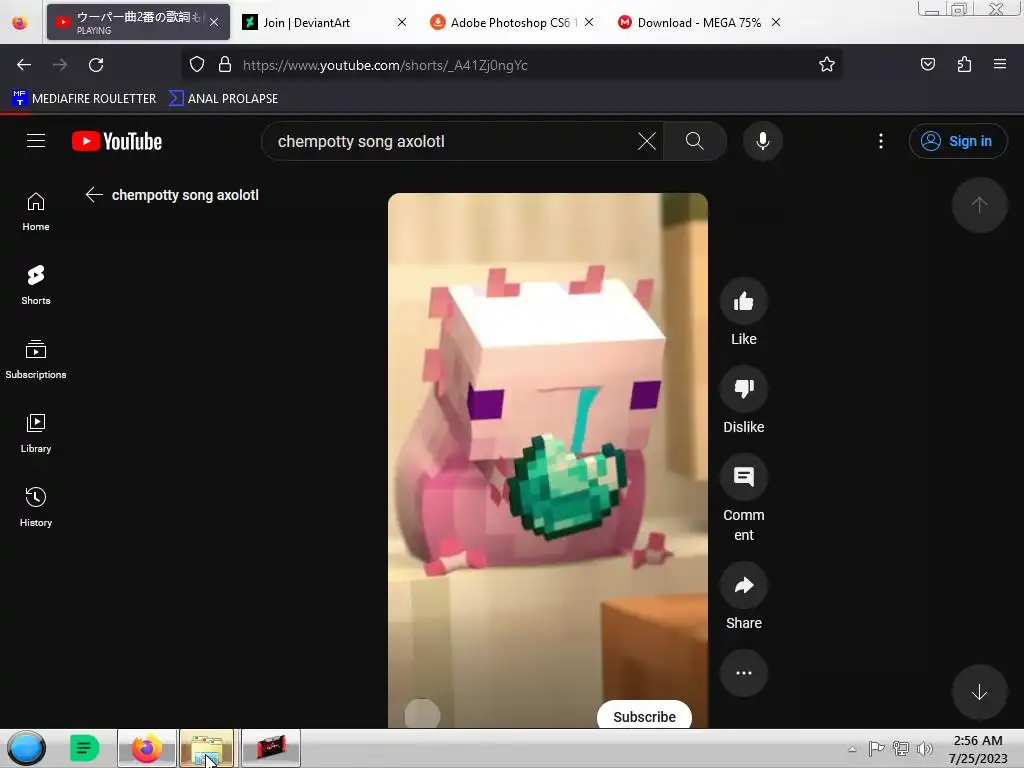Click the clock showing 2:56 AM
Viewport: 1024px width, 768px height.
tap(978, 749)
